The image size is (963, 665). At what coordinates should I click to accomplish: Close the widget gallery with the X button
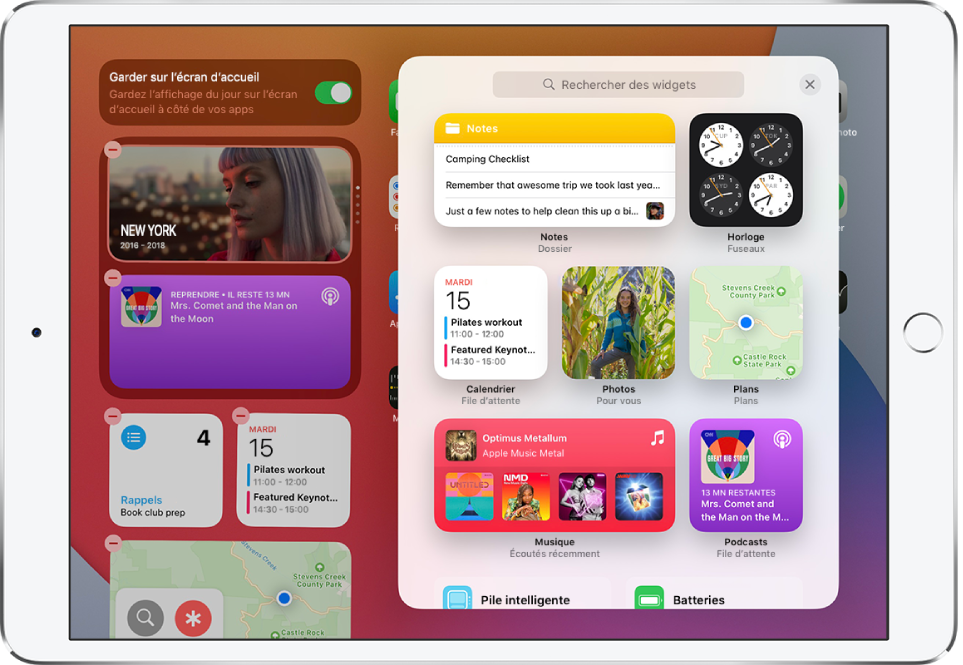[809, 84]
